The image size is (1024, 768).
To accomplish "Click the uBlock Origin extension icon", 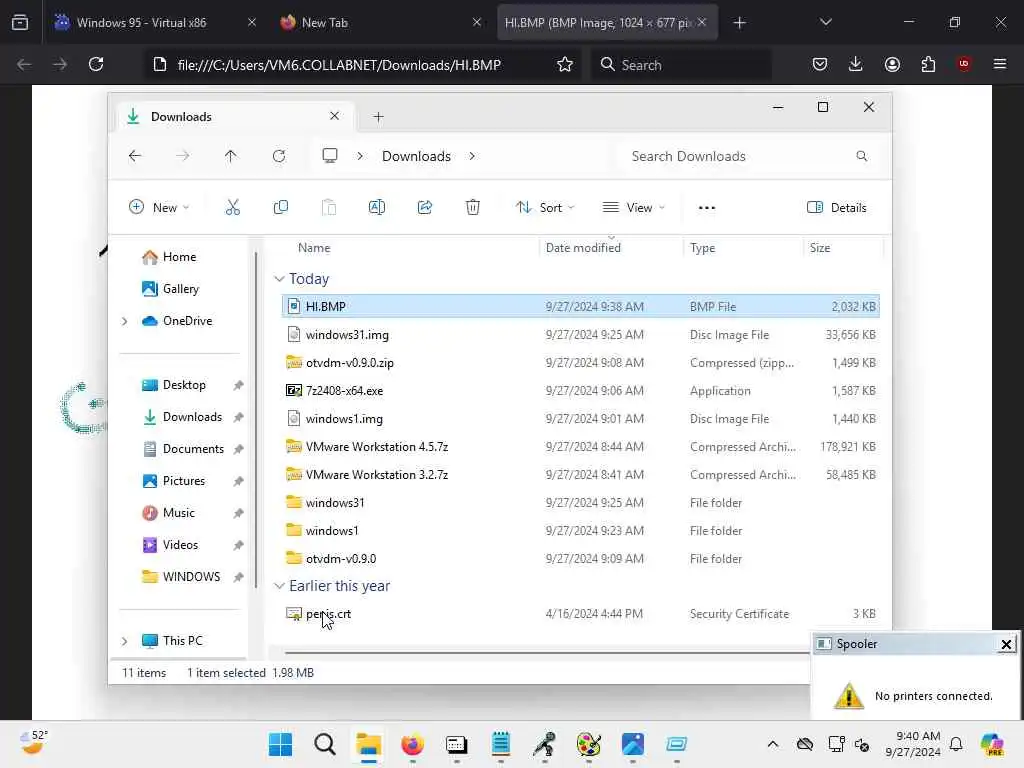I will (x=964, y=64).
